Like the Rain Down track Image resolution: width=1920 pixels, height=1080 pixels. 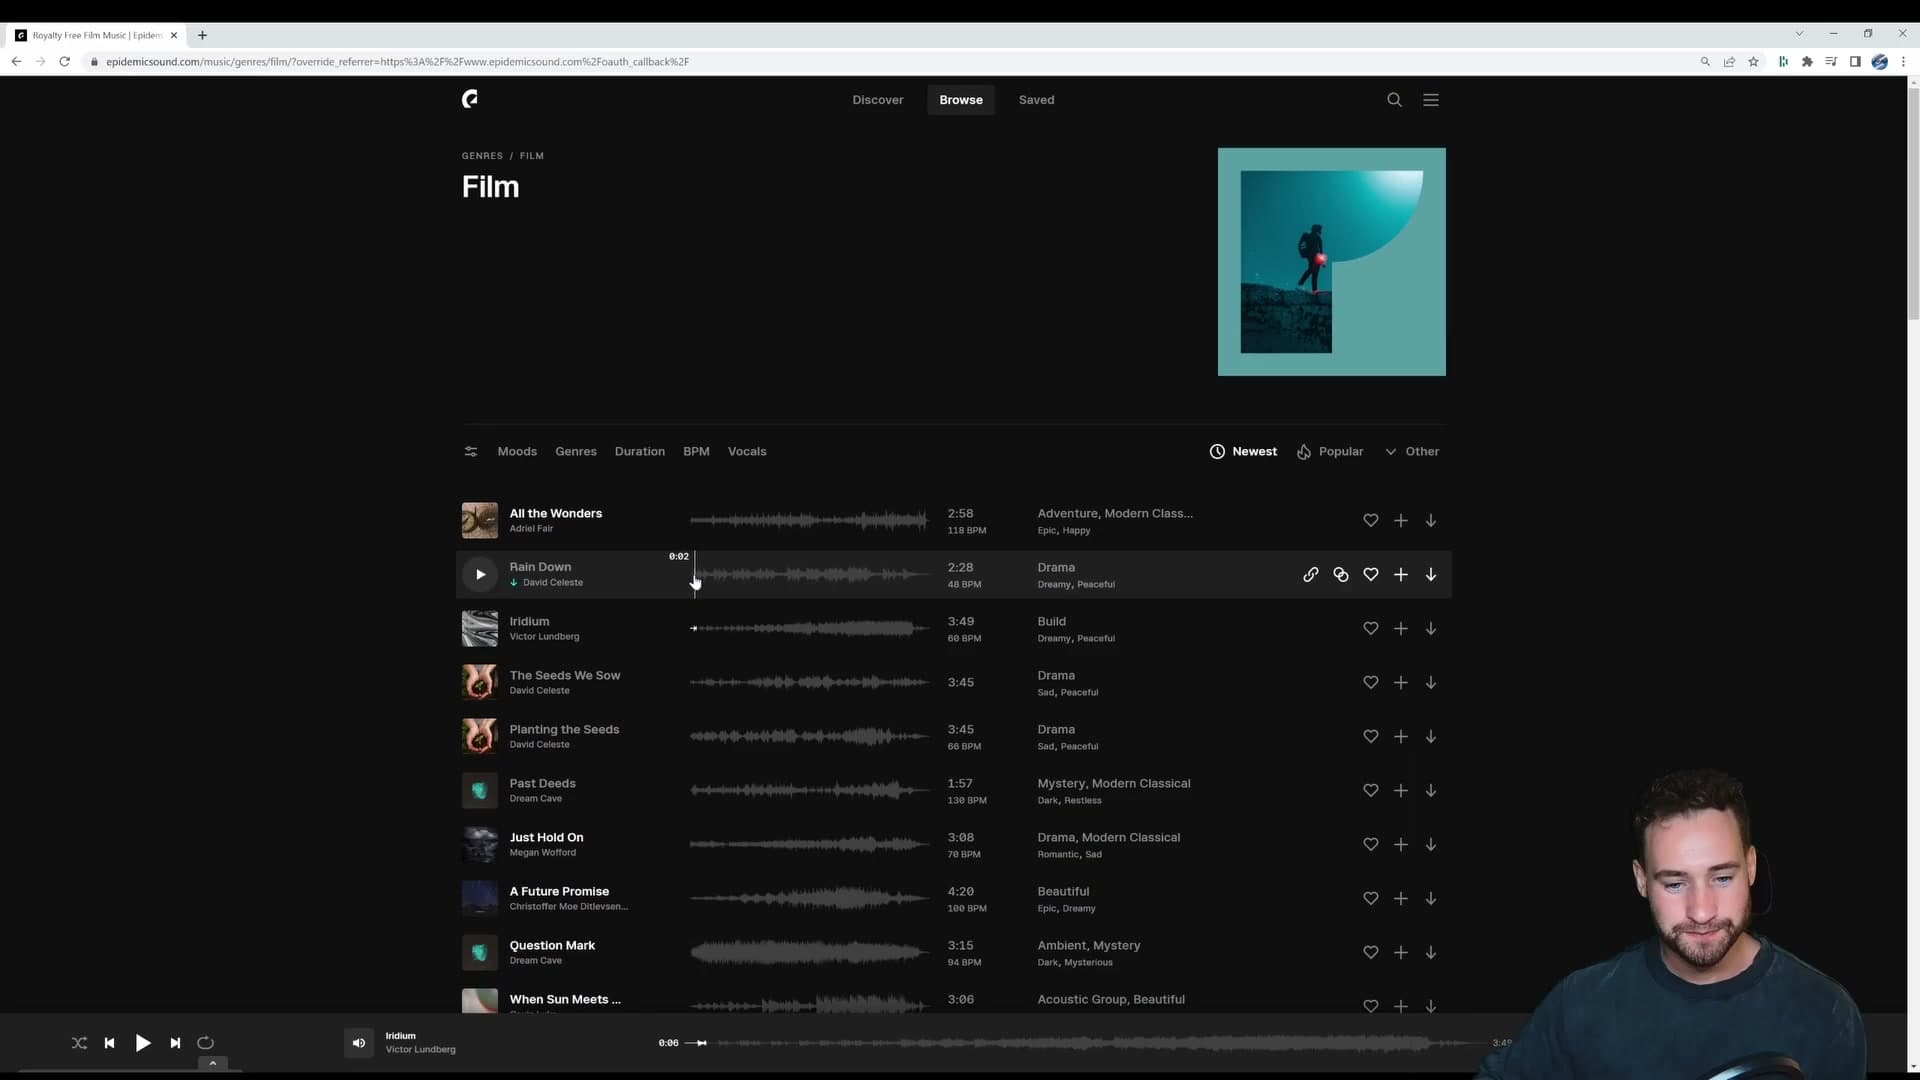pyautogui.click(x=1371, y=574)
